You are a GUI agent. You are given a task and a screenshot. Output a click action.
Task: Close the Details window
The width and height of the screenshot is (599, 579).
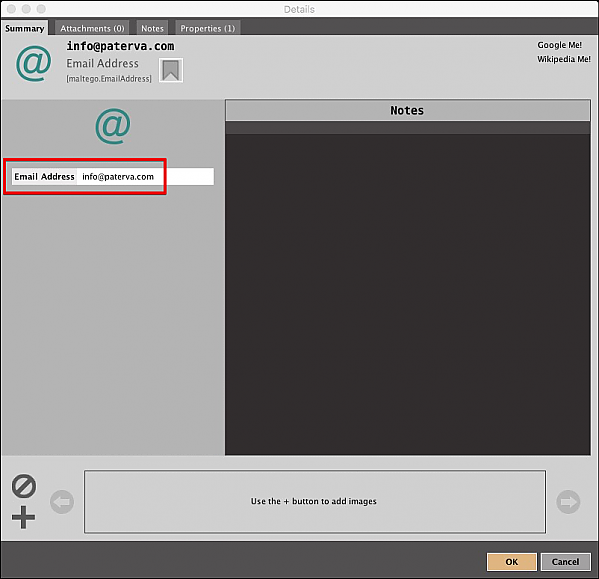coord(11,9)
